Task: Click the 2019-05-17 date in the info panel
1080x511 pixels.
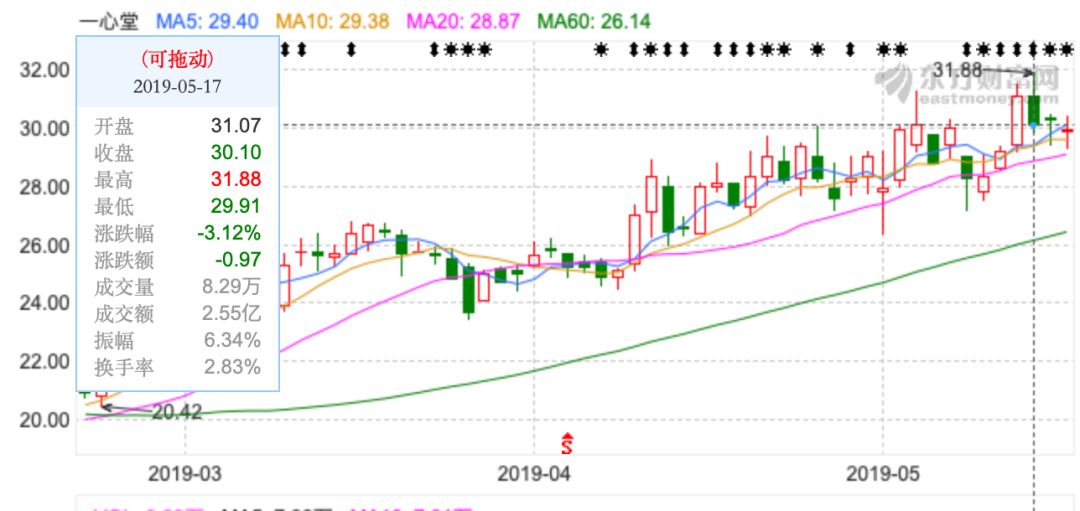Action: pyautogui.click(x=177, y=86)
